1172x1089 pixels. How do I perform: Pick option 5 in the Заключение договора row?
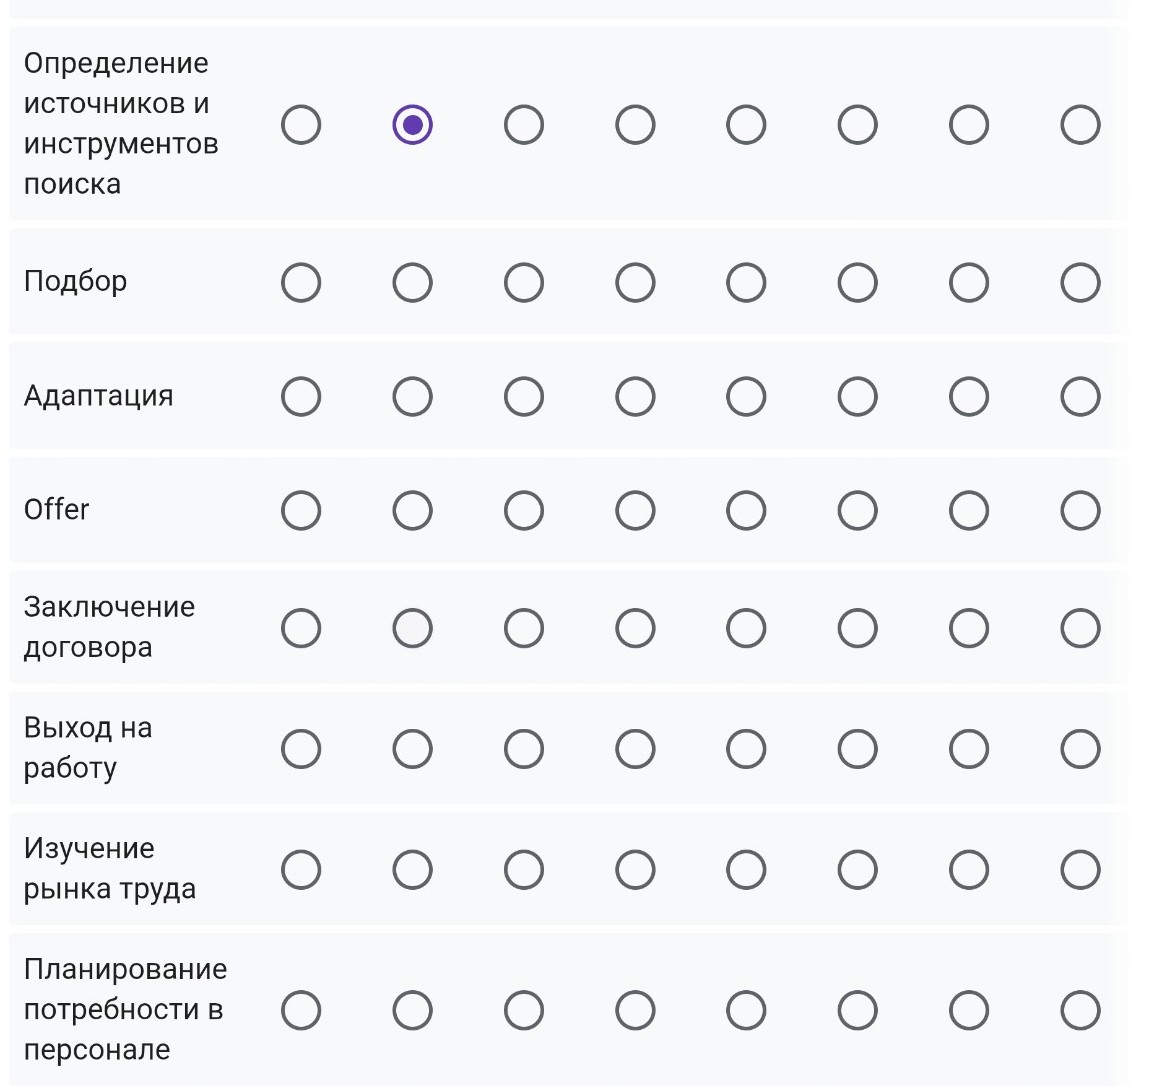[x=745, y=627]
